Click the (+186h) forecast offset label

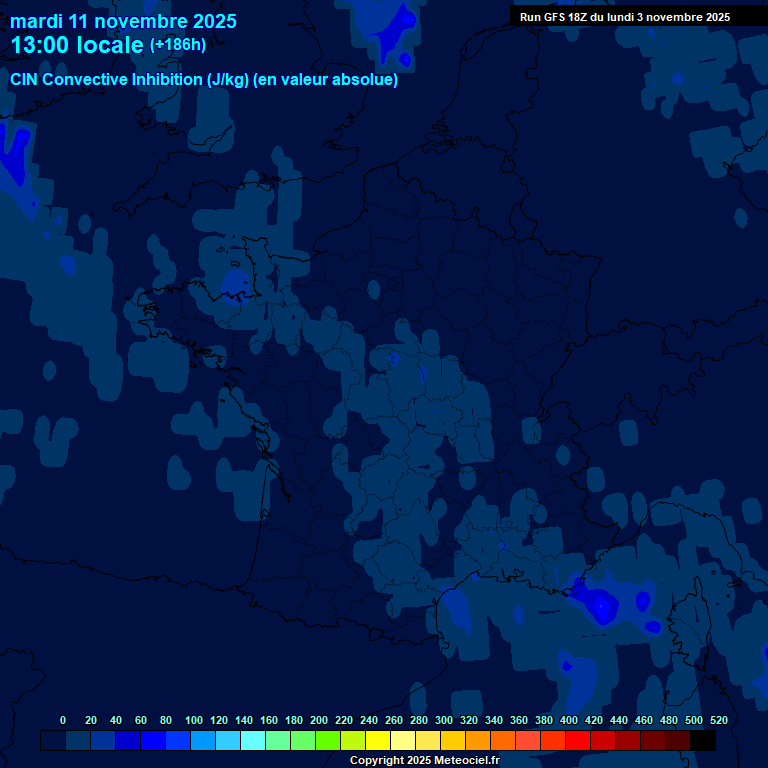point(180,45)
